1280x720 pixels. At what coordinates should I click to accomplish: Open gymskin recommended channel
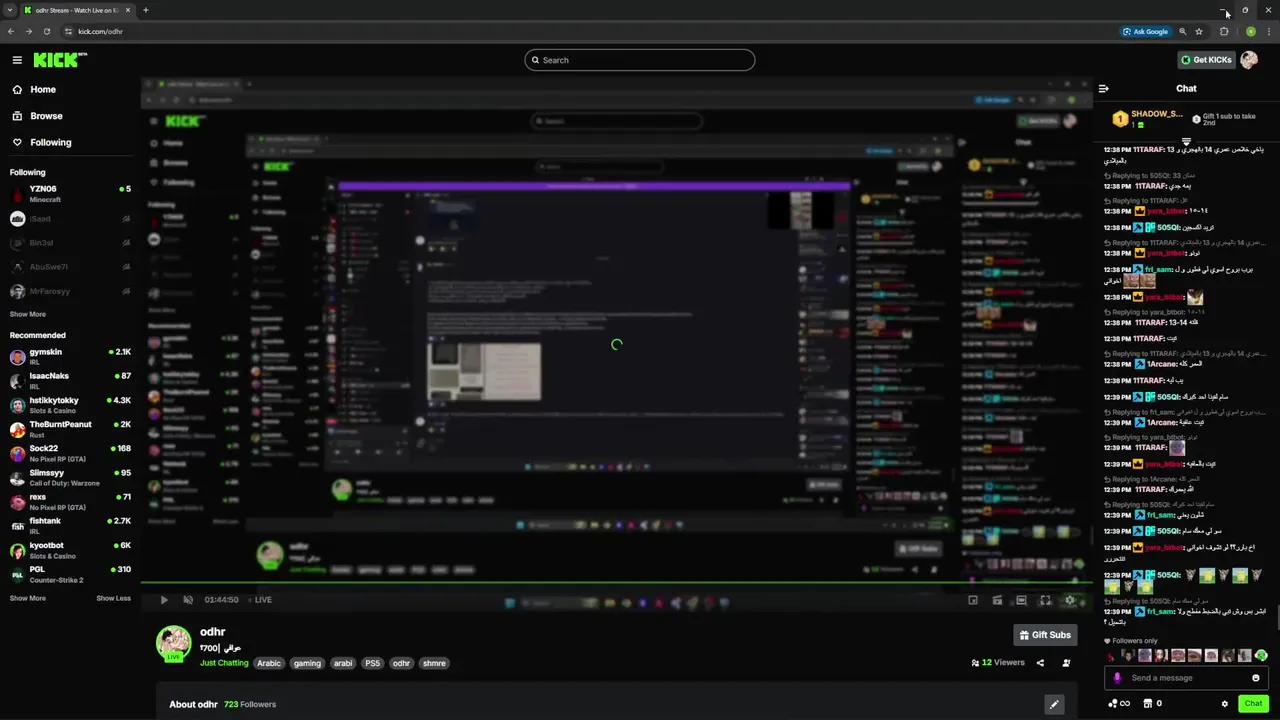pyautogui.click(x=70, y=357)
